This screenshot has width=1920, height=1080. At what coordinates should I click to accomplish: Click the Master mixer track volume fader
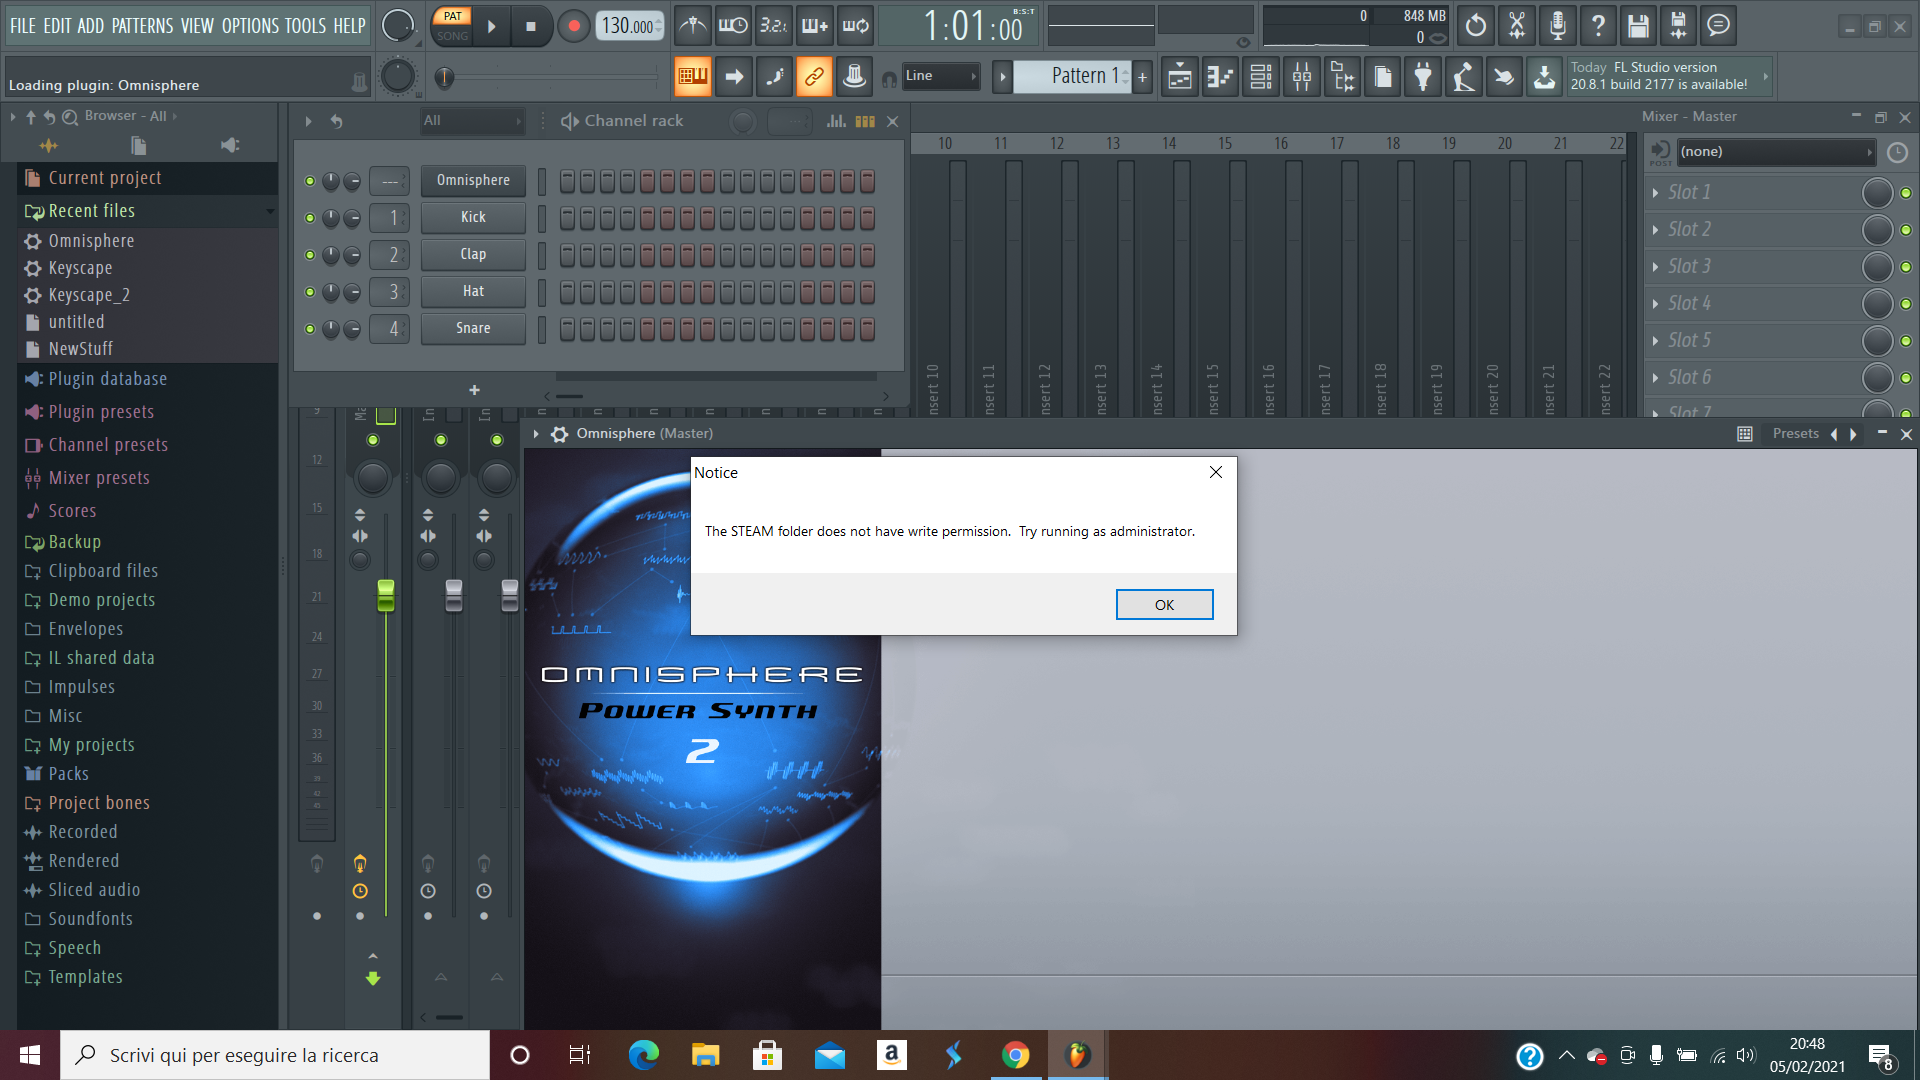pos(386,595)
